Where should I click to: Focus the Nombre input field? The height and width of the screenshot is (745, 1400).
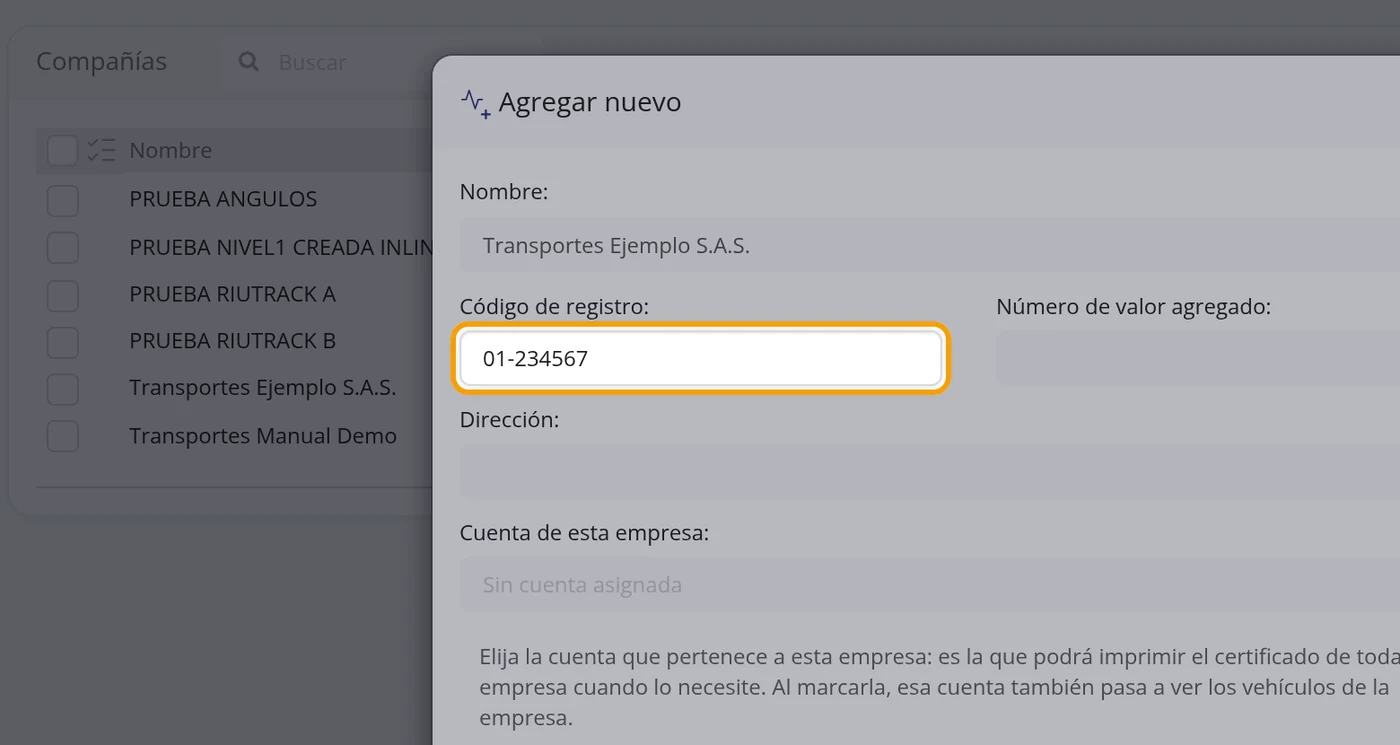click(x=930, y=245)
